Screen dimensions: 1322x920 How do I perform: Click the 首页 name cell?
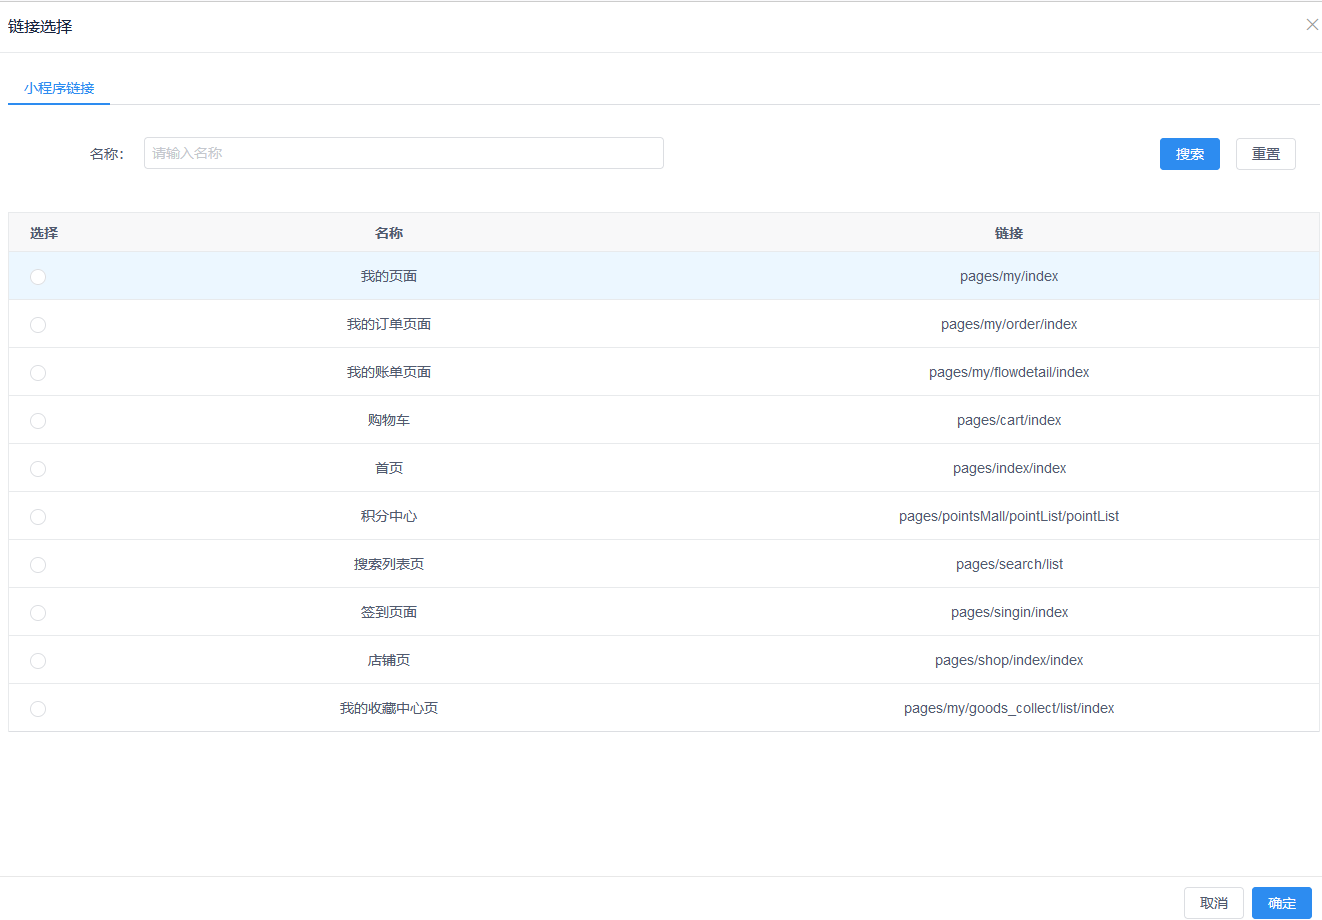[389, 468]
